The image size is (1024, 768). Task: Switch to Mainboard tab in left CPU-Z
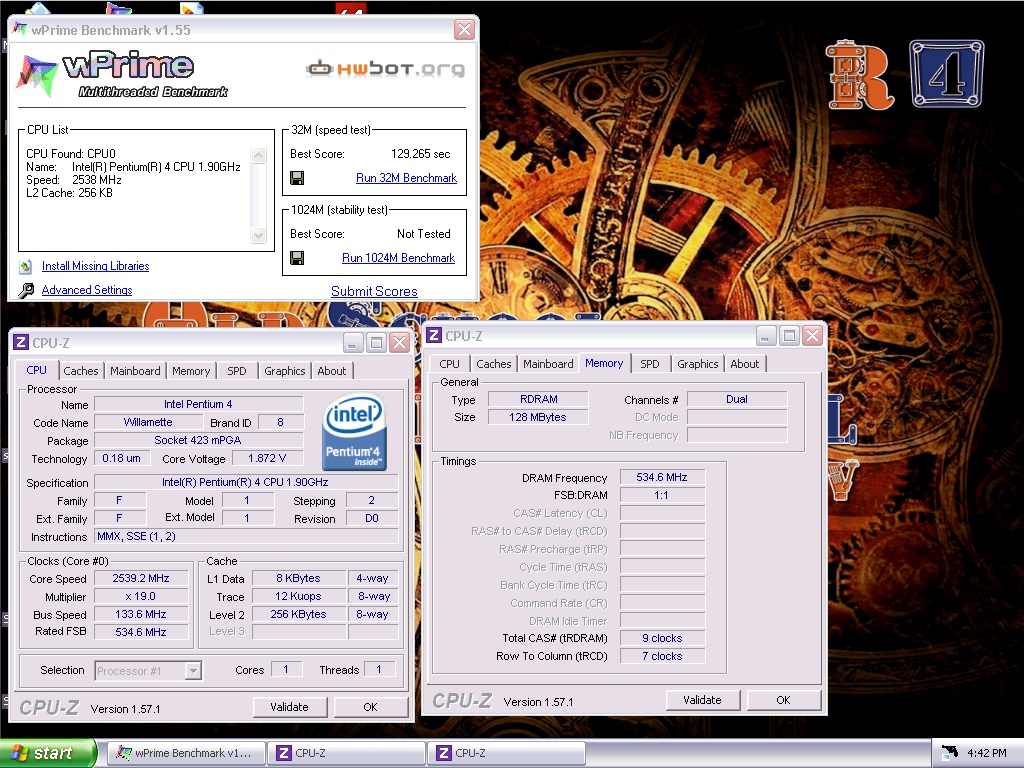coord(135,371)
